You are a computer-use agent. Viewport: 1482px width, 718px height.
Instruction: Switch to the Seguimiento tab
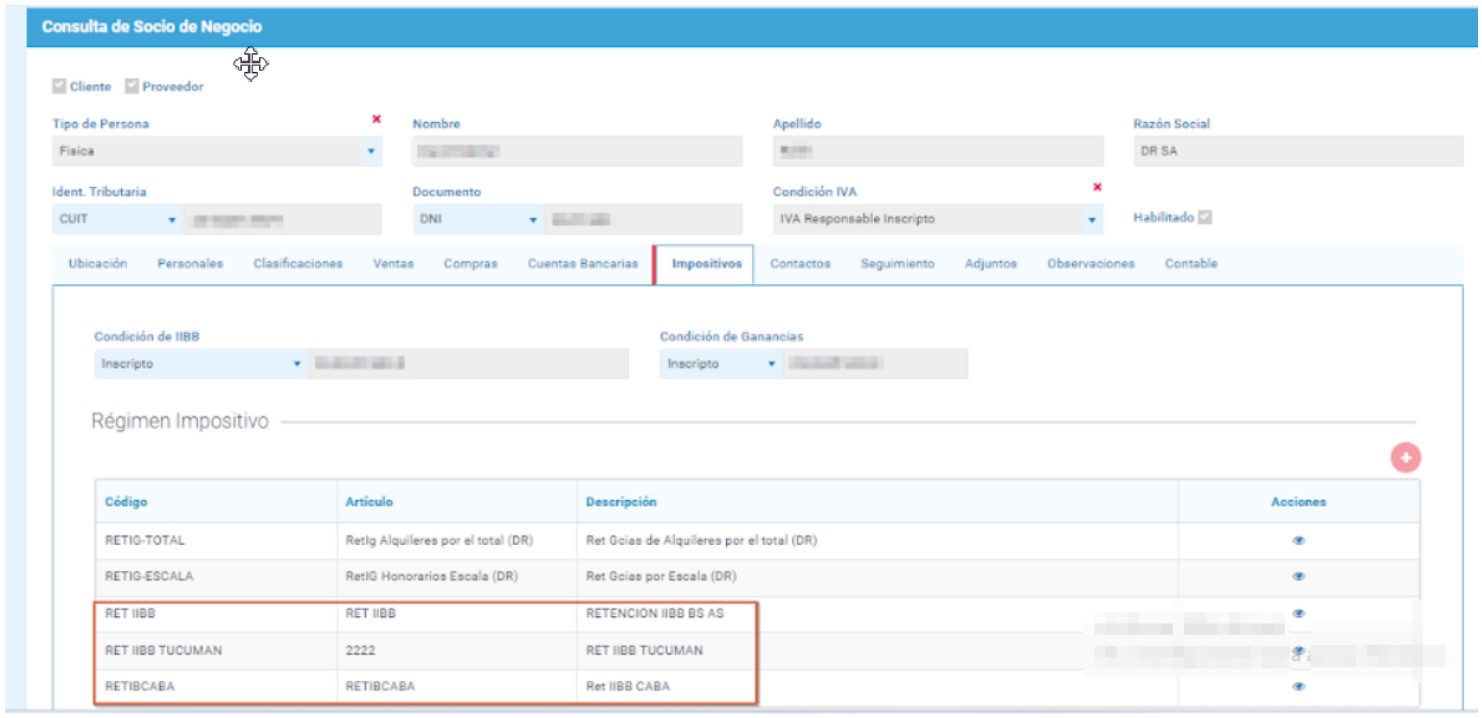click(x=898, y=264)
